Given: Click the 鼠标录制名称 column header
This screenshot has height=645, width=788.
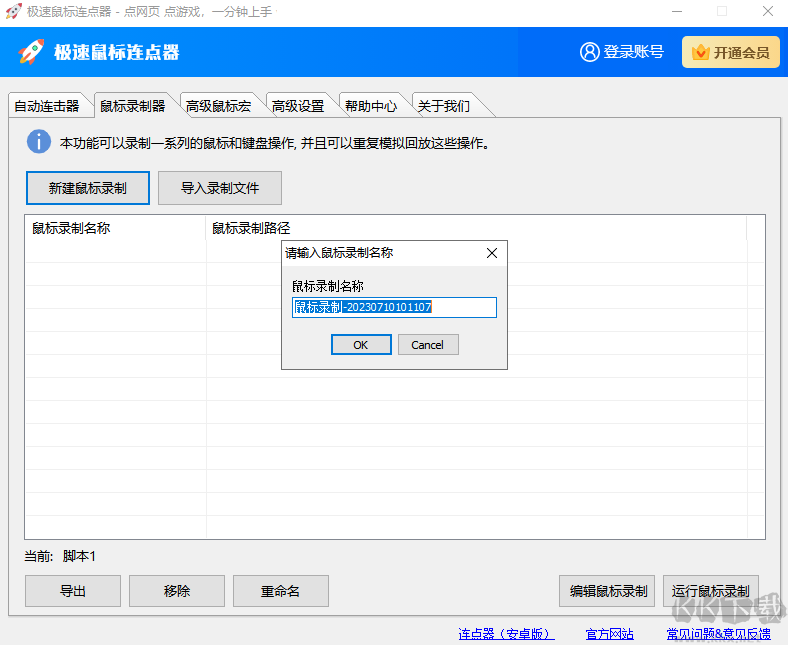Looking at the screenshot, I should 116,228.
